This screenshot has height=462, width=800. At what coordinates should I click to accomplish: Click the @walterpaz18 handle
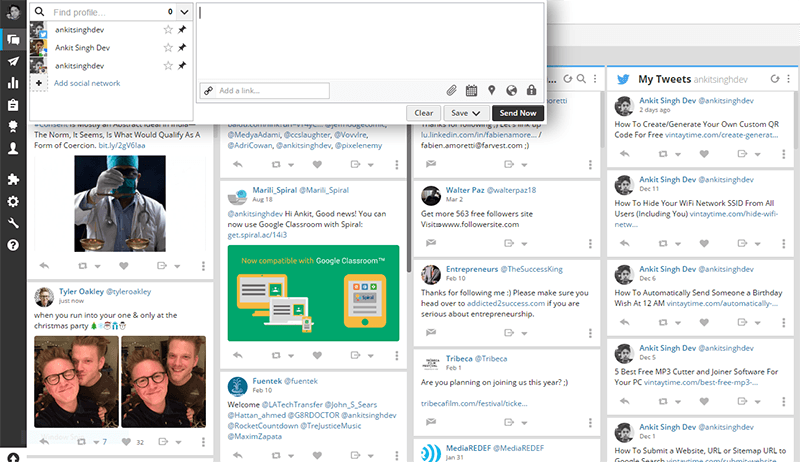click(x=511, y=190)
